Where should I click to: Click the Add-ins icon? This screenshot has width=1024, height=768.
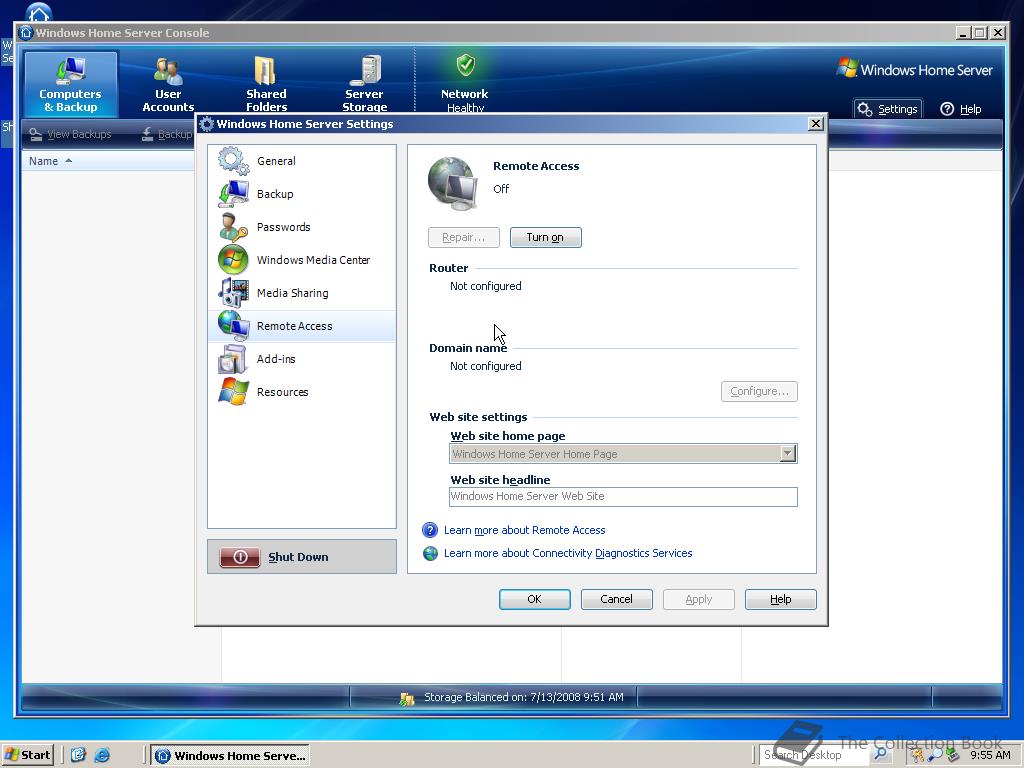click(x=233, y=359)
